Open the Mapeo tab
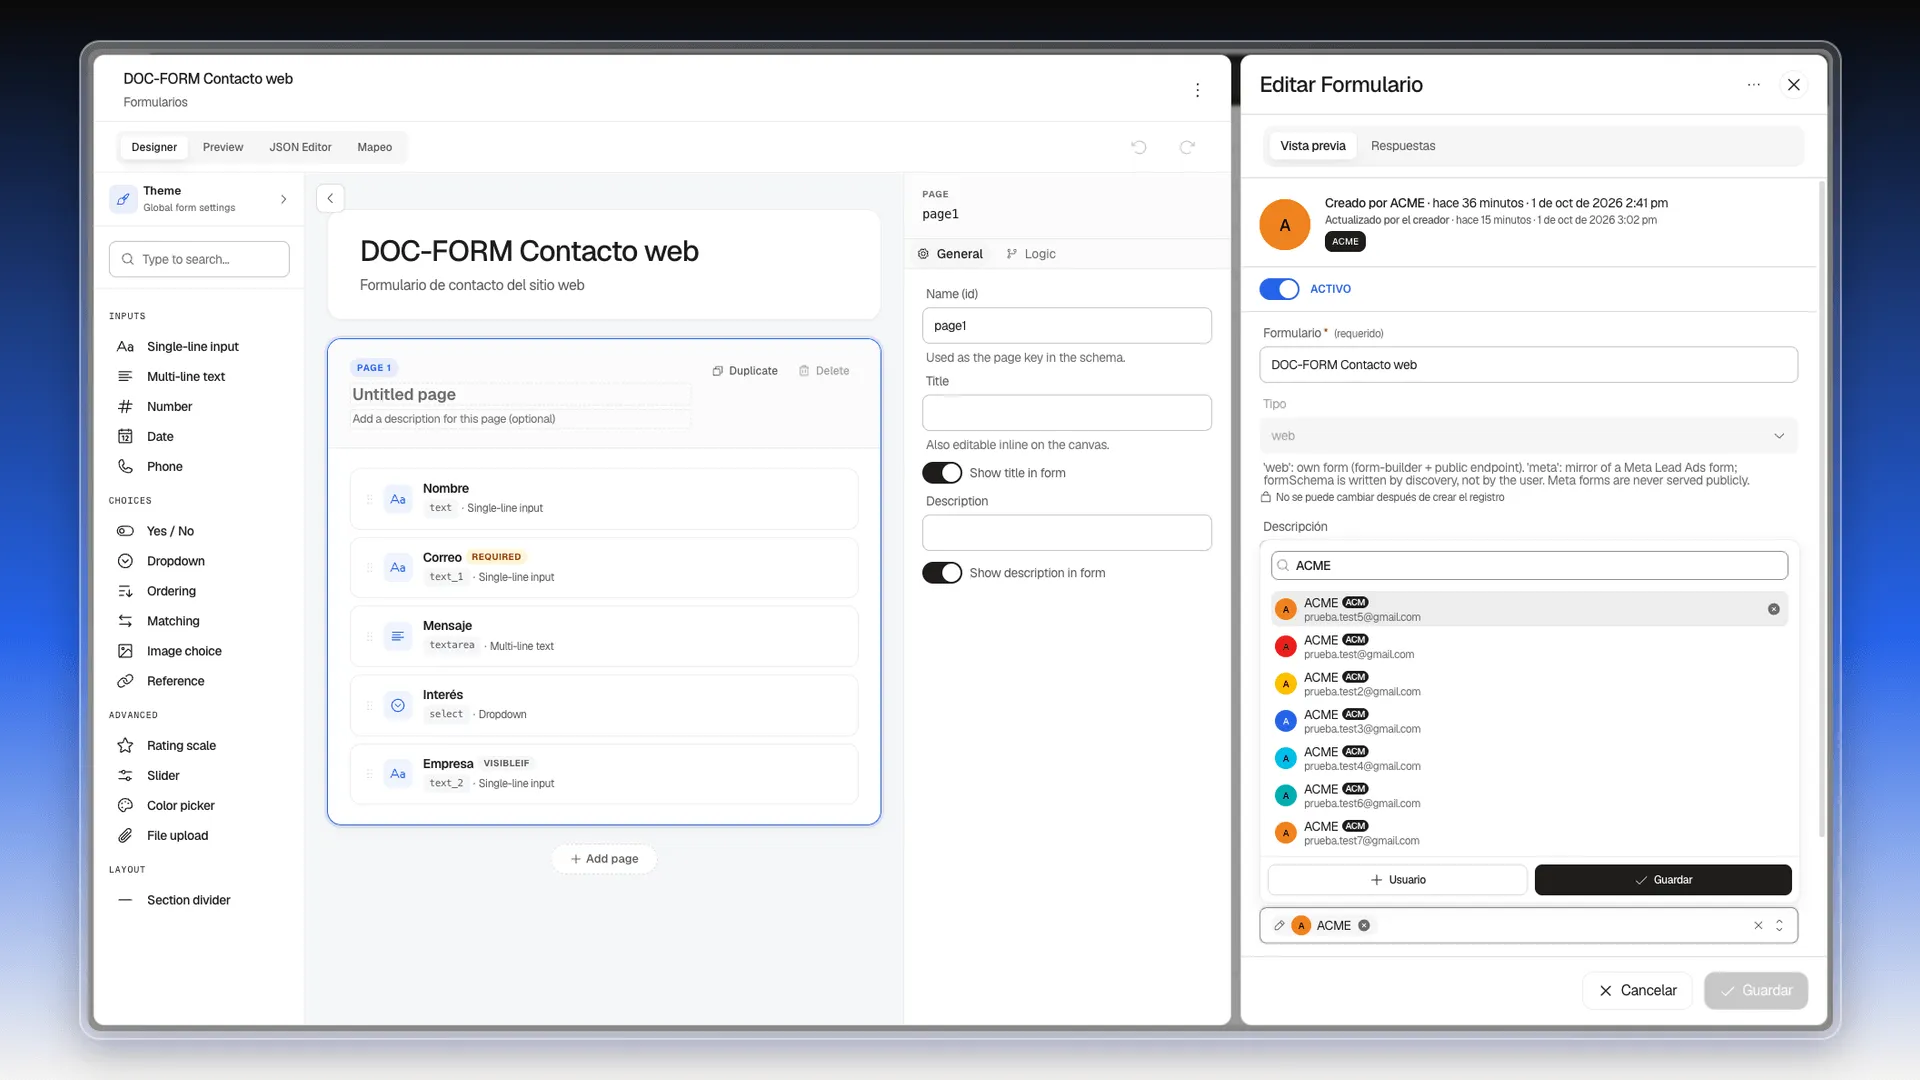Viewport: 1920px width, 1080px height. tap(375, 147)
